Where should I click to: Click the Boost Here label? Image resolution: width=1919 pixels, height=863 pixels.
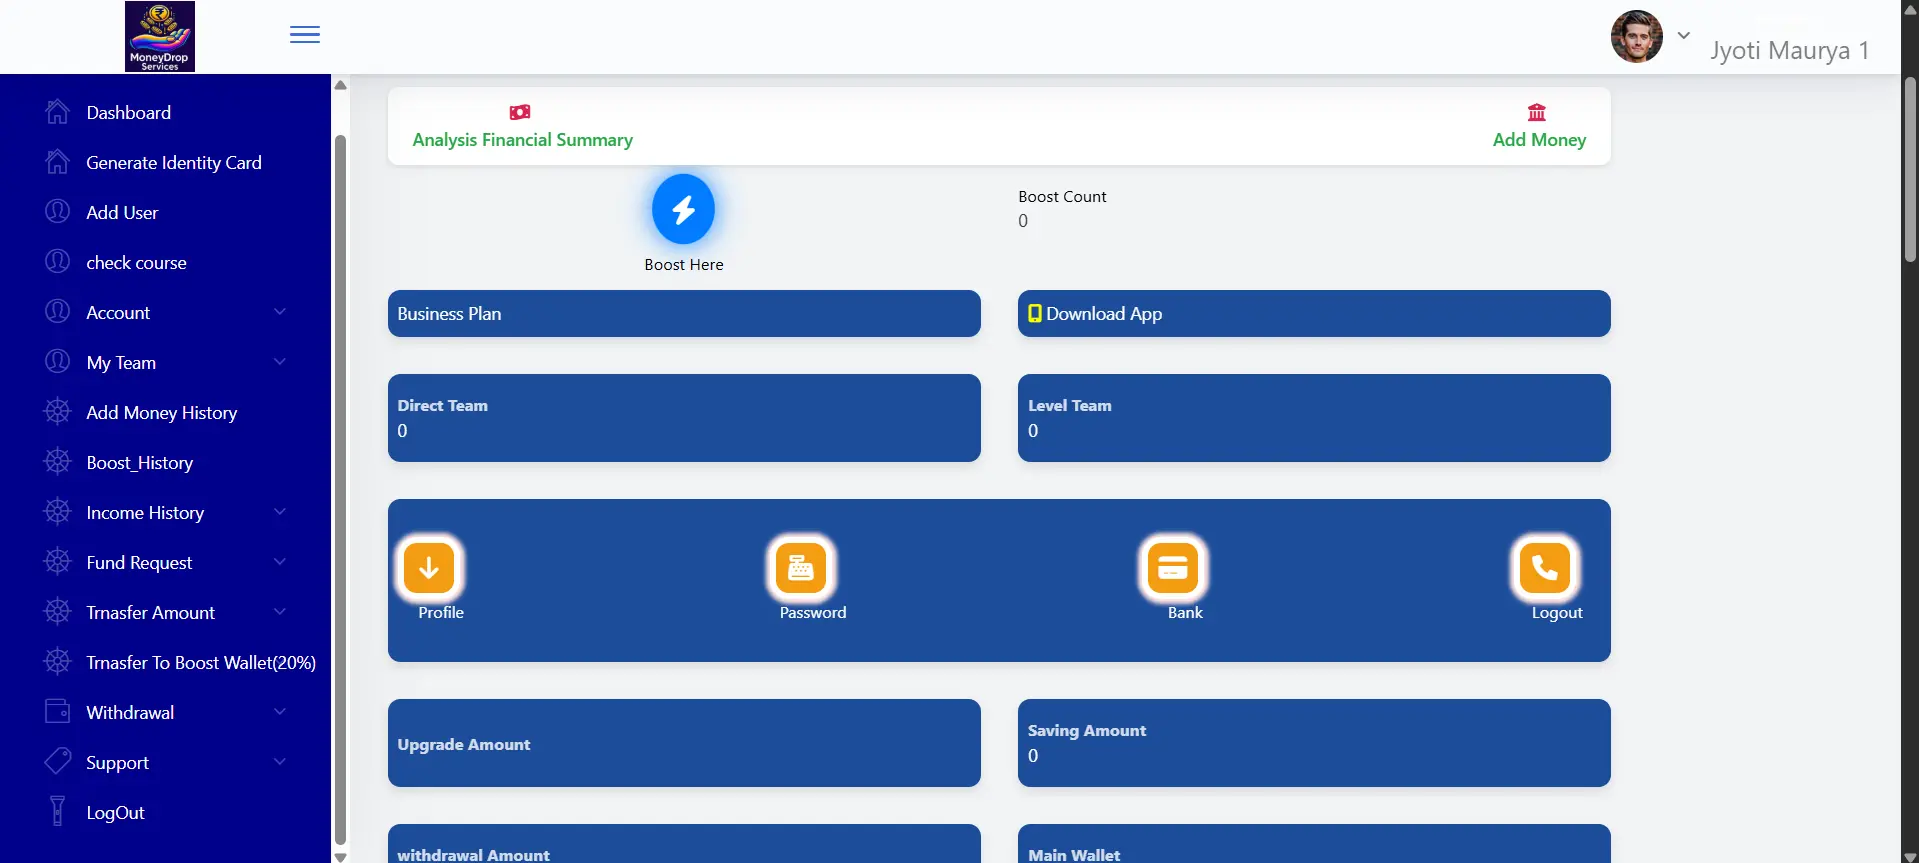click(684, 265)
